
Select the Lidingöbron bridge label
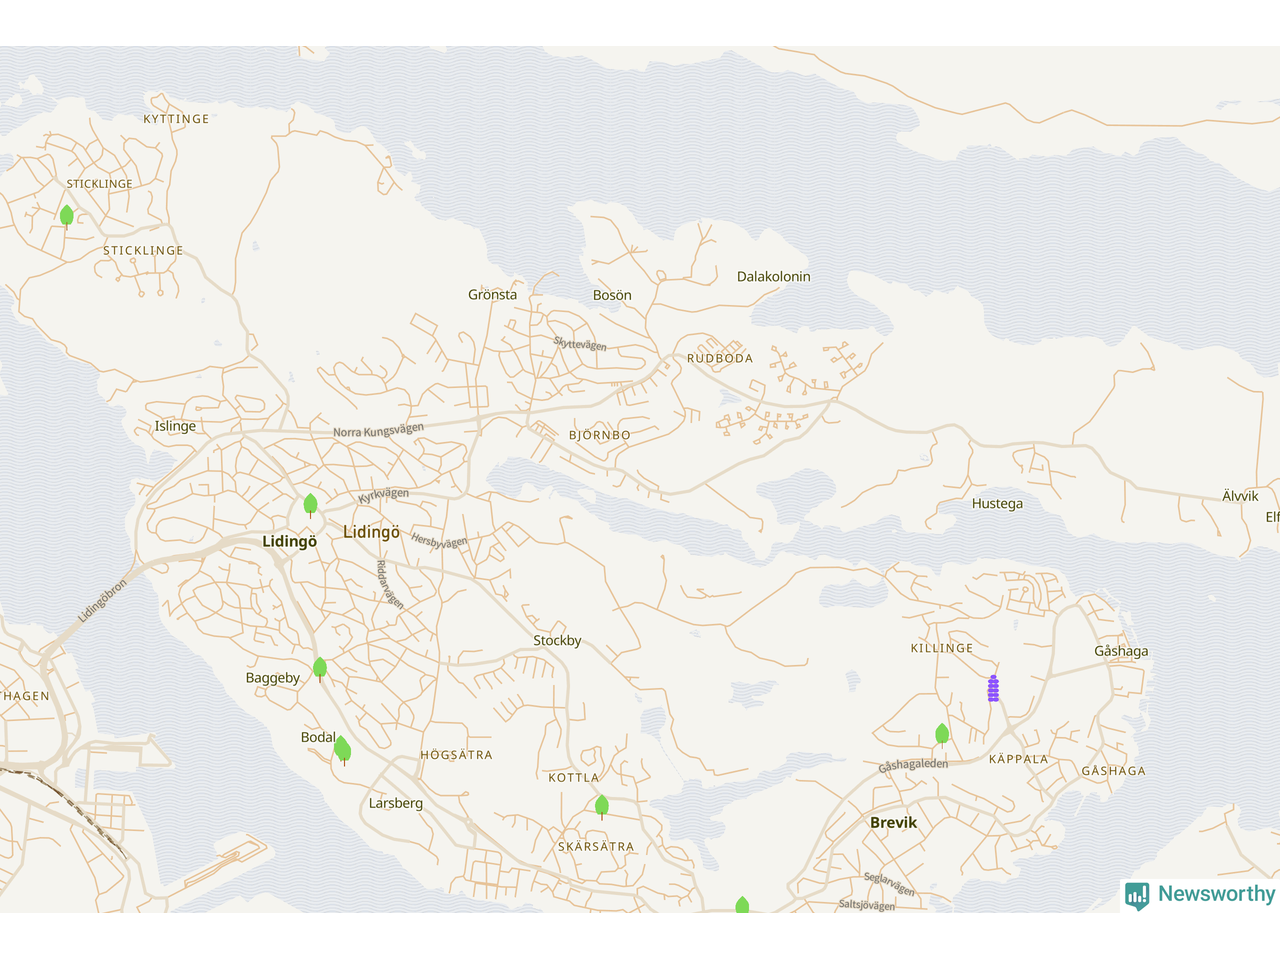103,601
